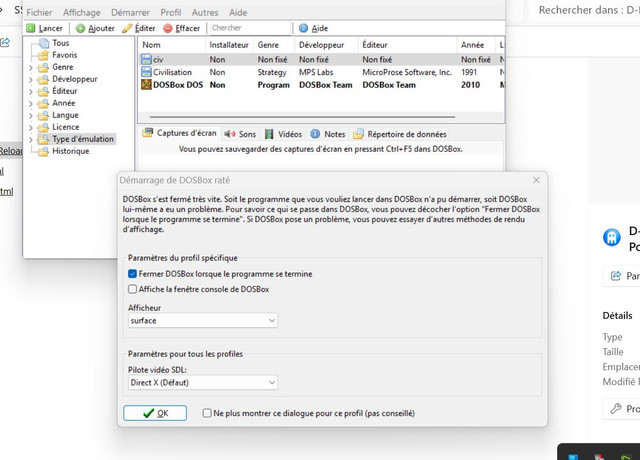Expand the Éditeur tree node

pyautogui.click(x=31, y=92)
